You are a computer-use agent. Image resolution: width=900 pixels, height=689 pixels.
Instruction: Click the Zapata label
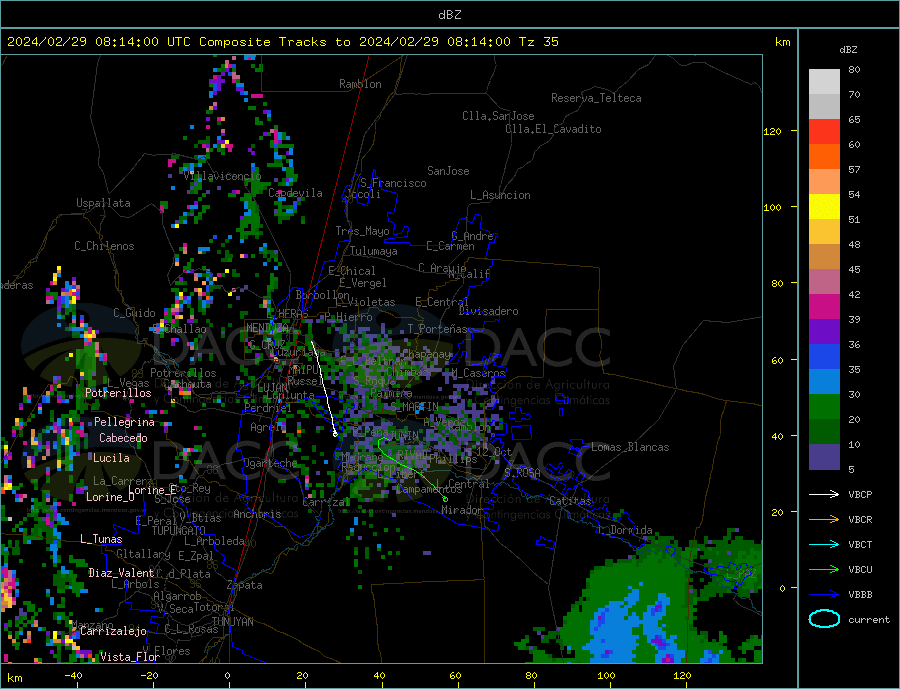point(245,585)
